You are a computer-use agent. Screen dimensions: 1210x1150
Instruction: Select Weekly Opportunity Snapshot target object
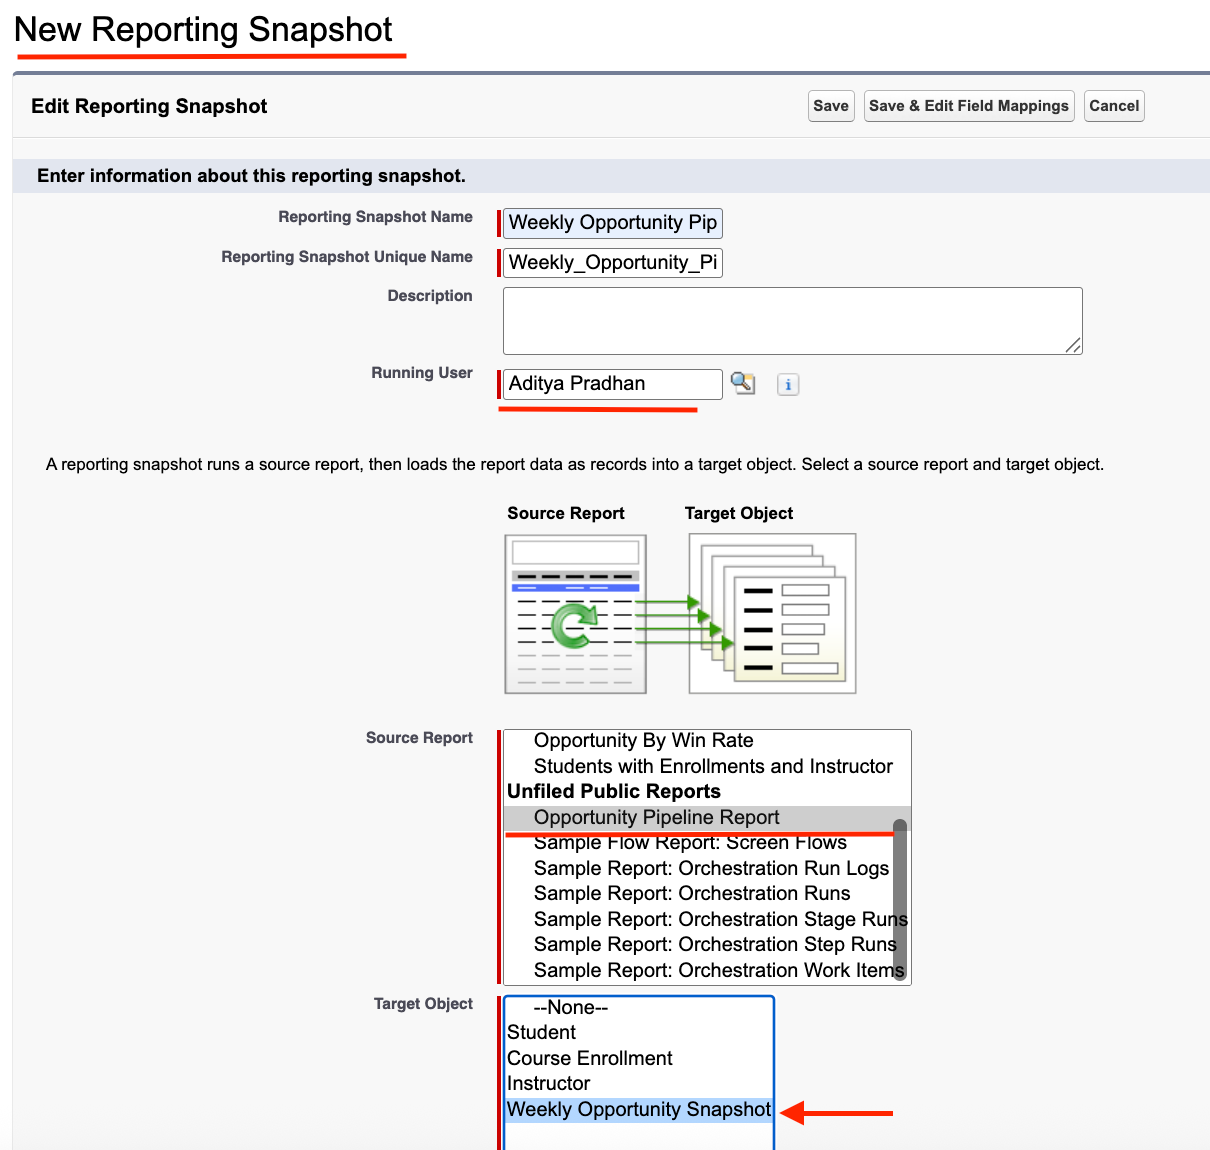pos(638,1109)
